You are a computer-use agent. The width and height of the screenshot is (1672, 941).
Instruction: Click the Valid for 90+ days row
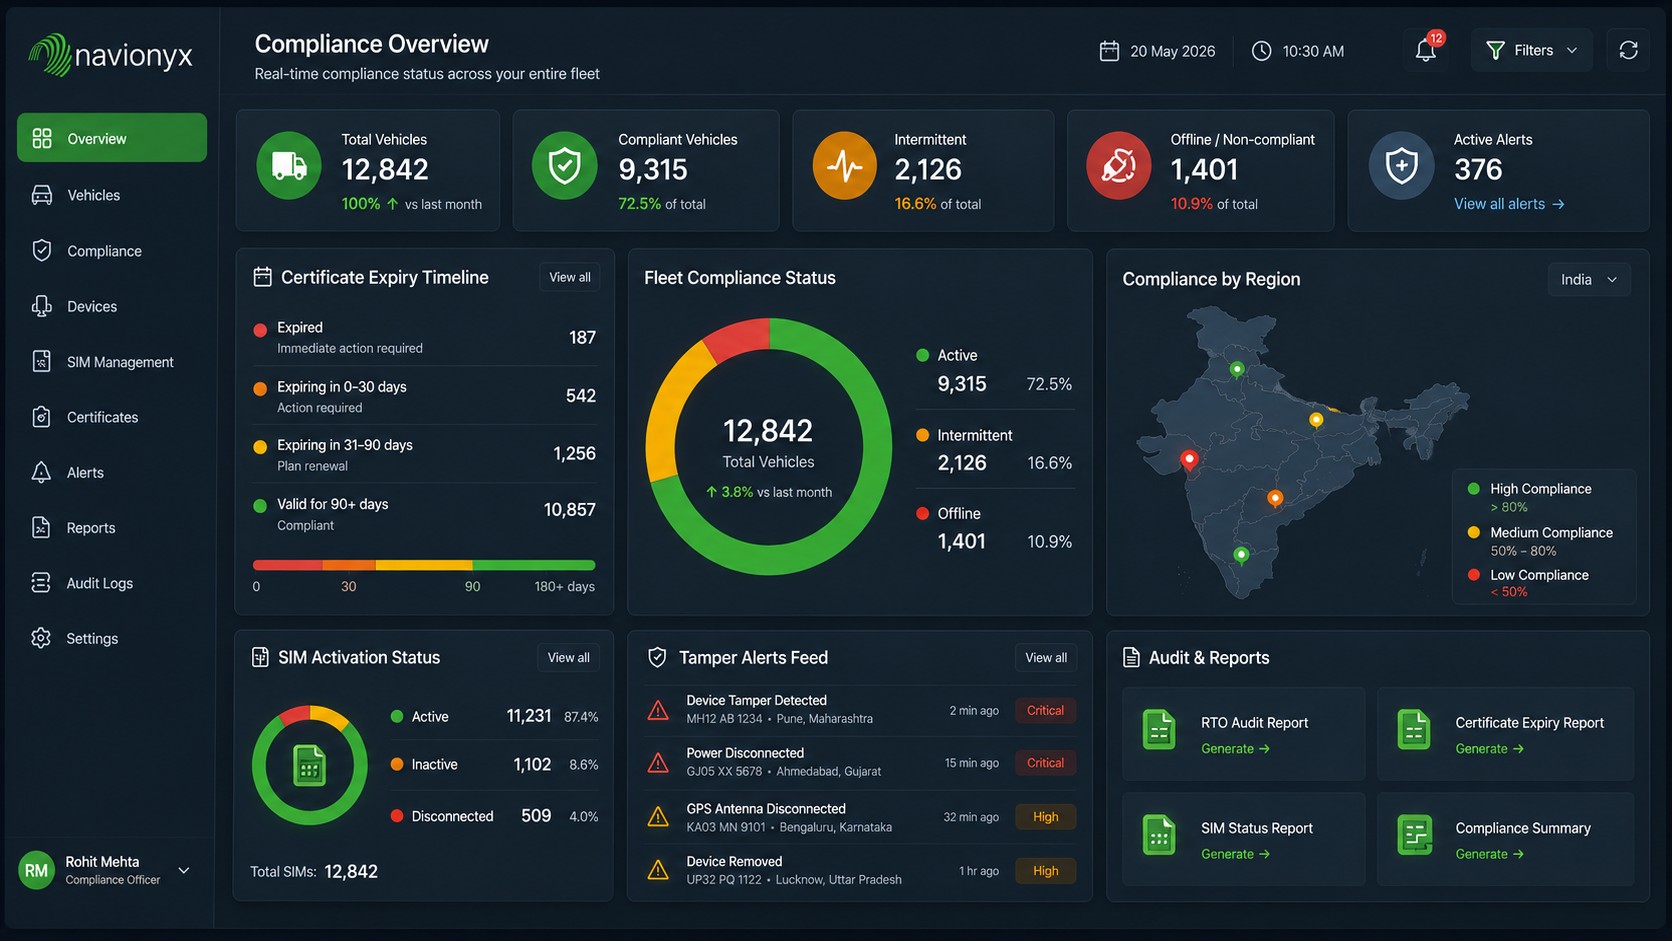pos(424,513)
